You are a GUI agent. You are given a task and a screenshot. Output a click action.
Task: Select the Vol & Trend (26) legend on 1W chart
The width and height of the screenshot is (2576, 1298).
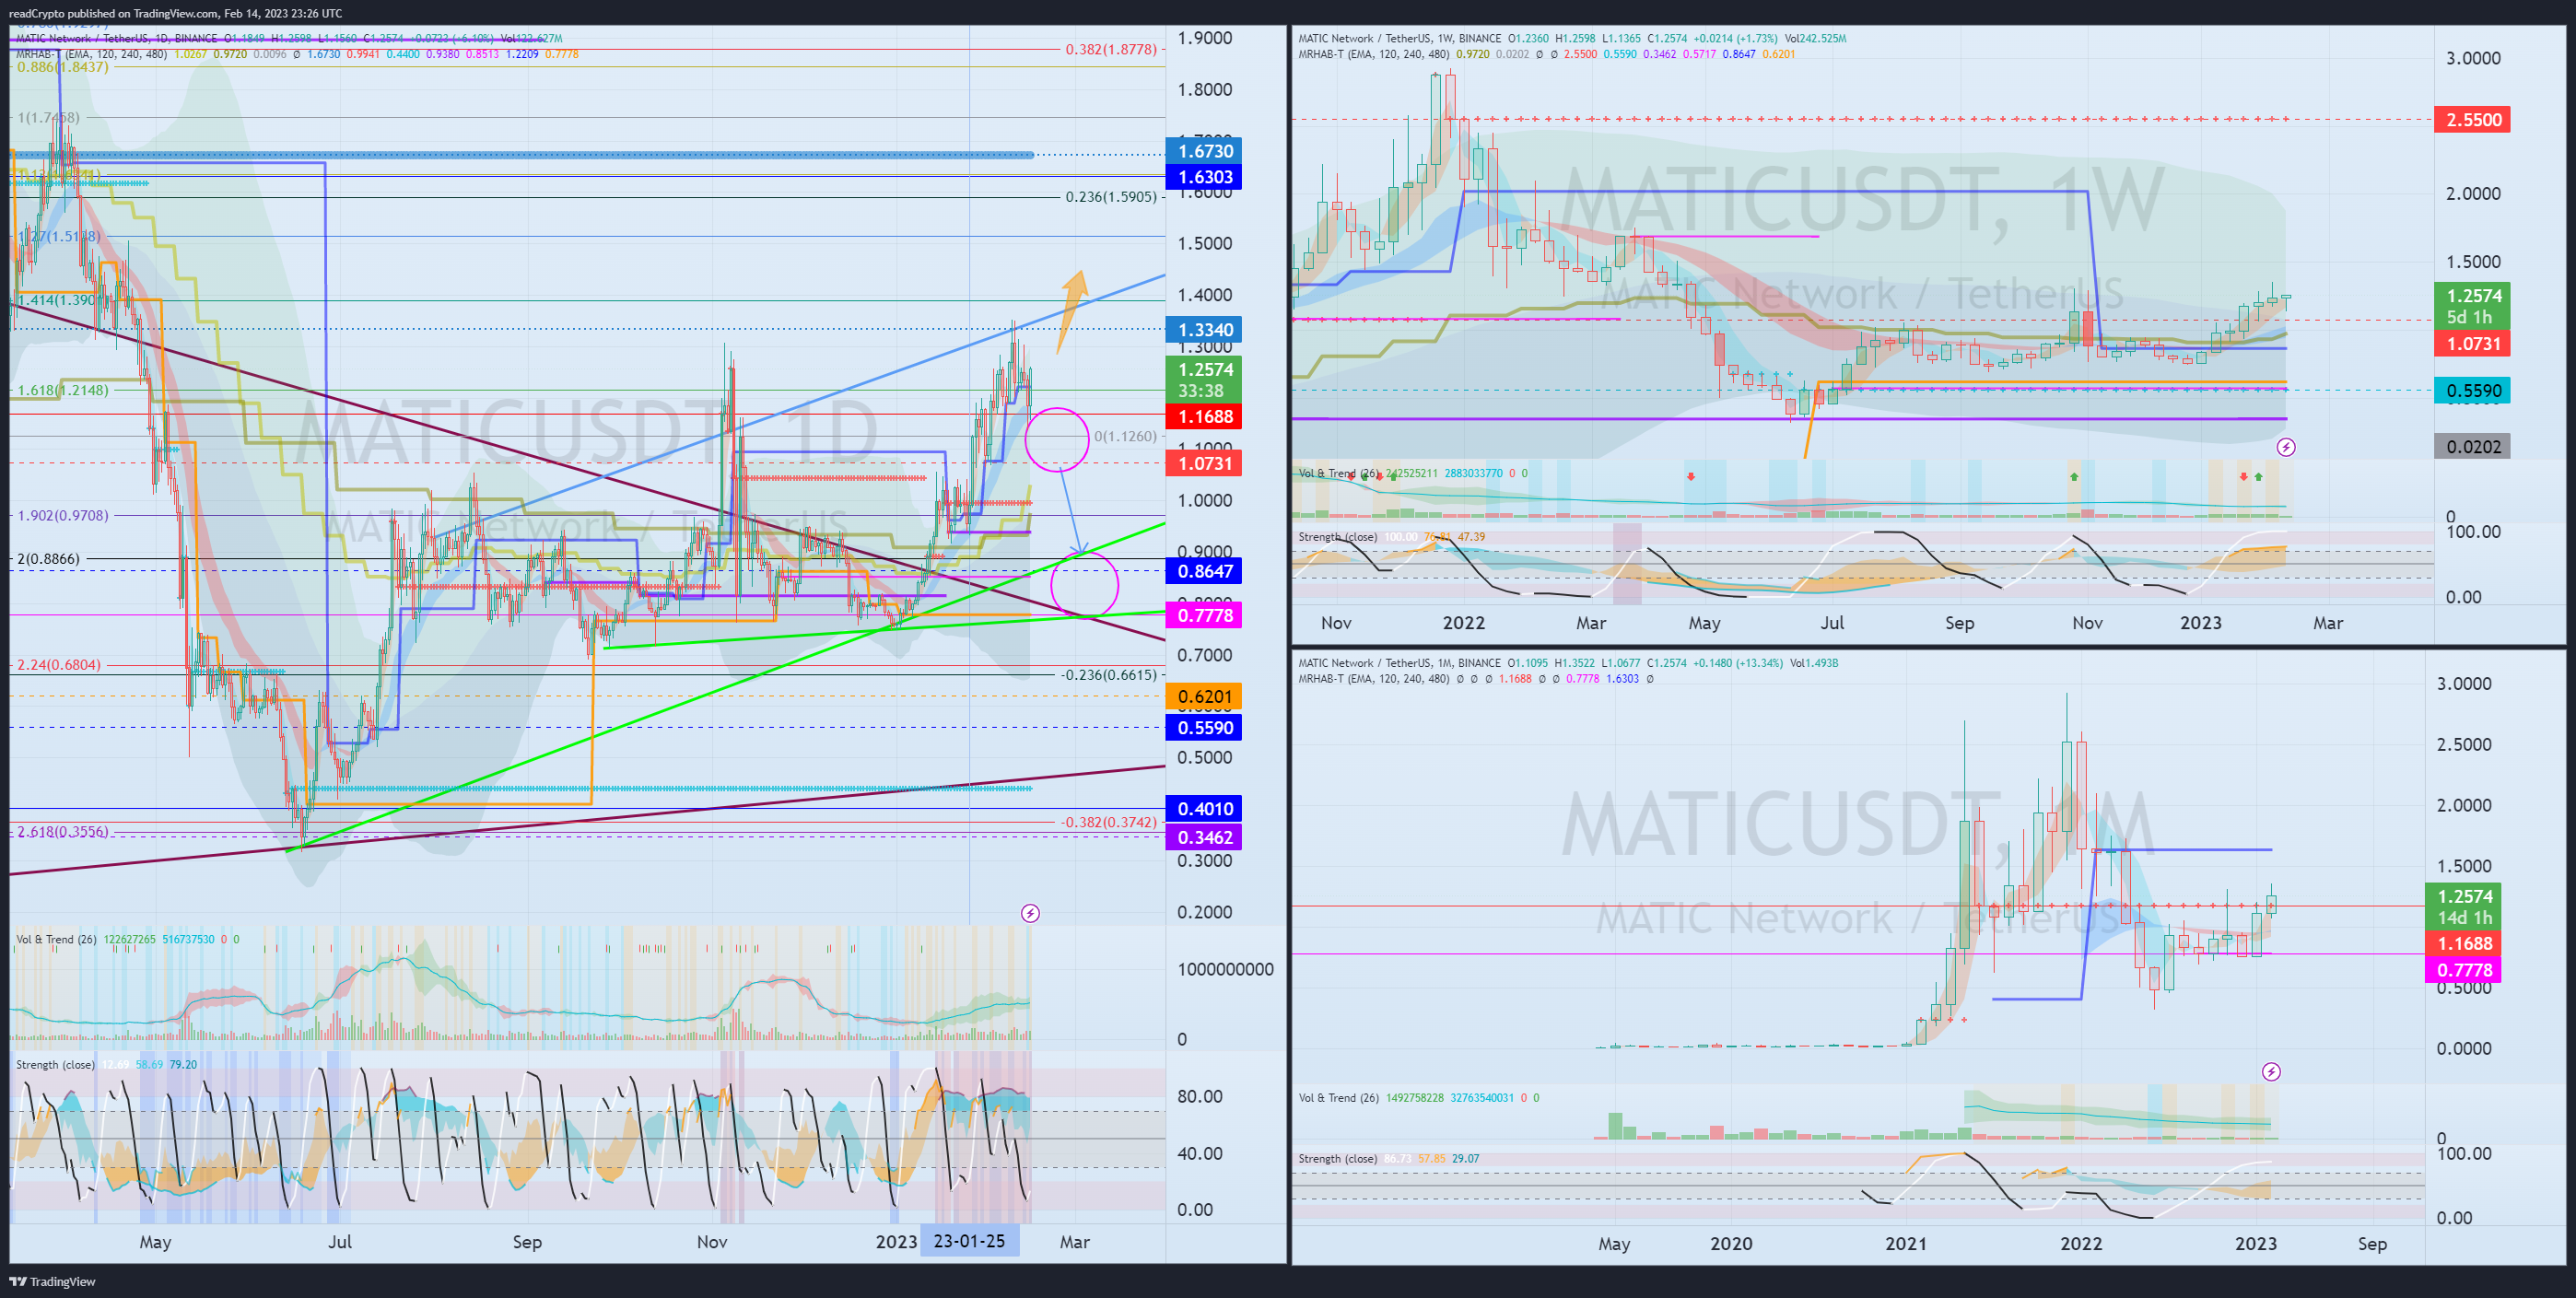pyautogui.click(x=1338, y=473)
